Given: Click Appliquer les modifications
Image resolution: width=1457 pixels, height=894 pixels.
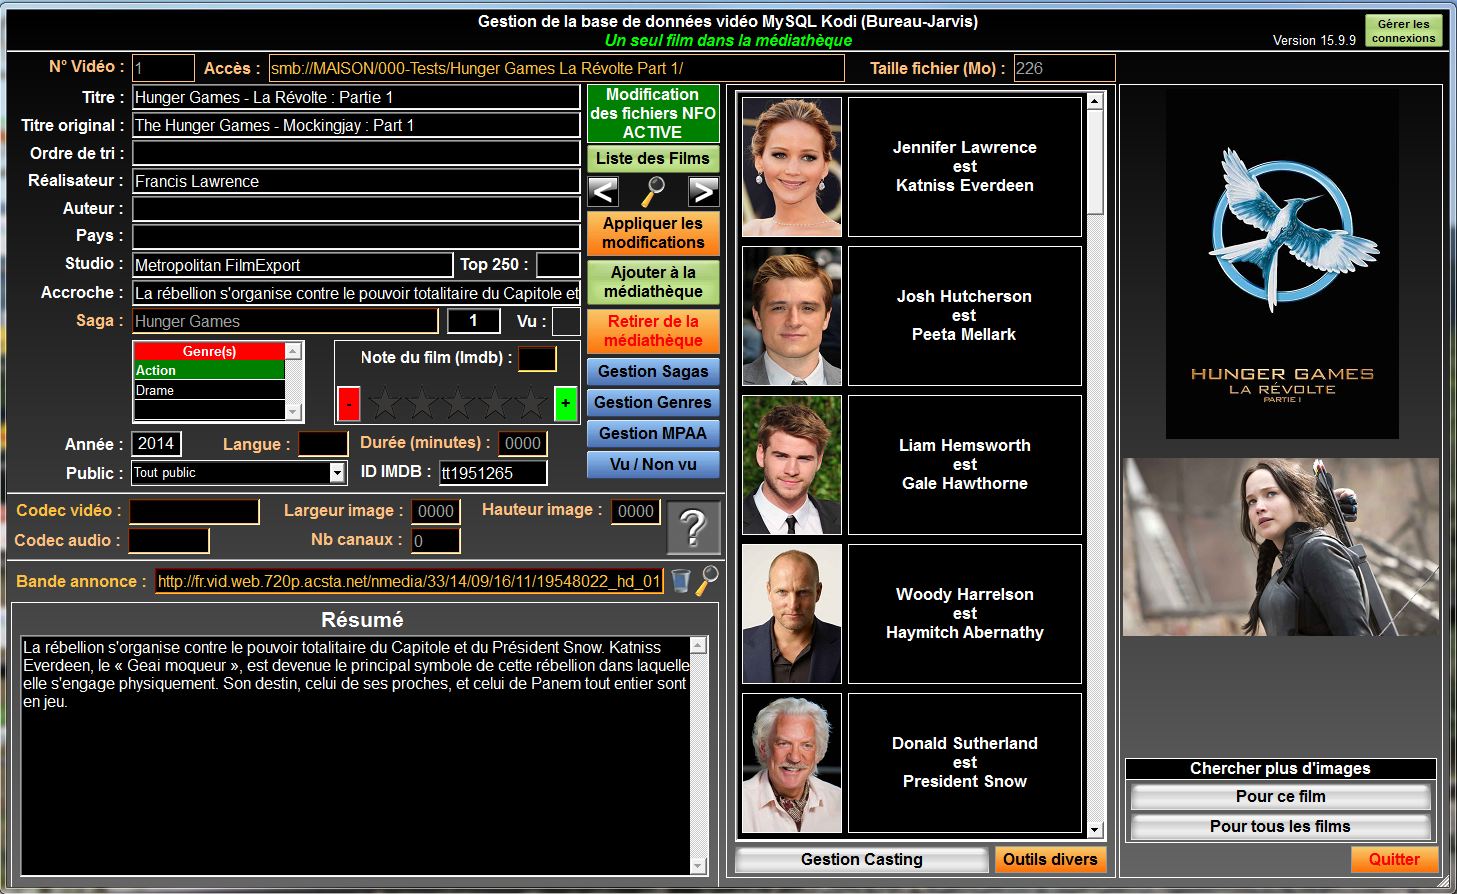Looking at the screenshot, I should click(653, 233).
